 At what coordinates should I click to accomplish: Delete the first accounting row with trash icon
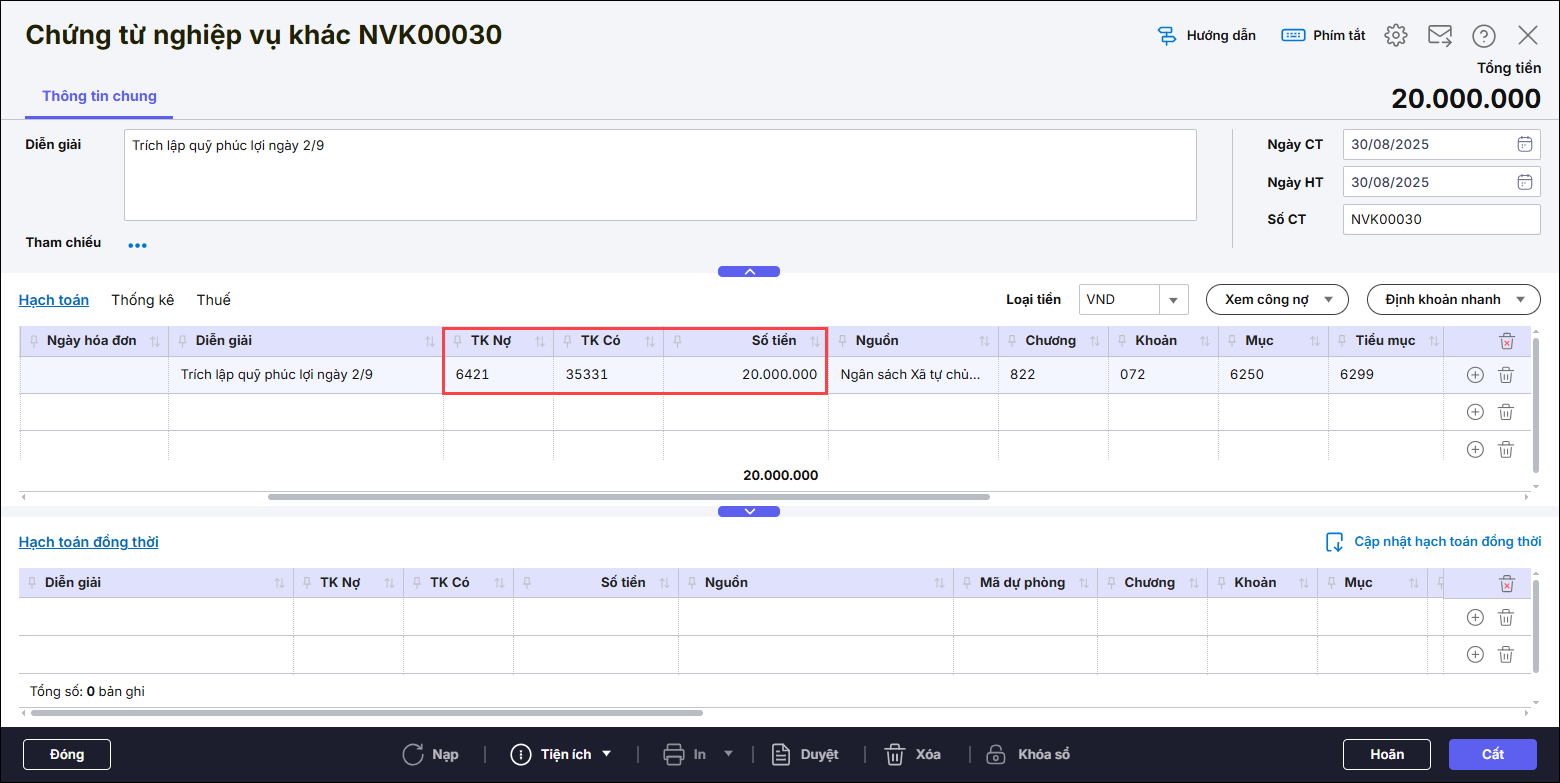tap(1505, 375)
